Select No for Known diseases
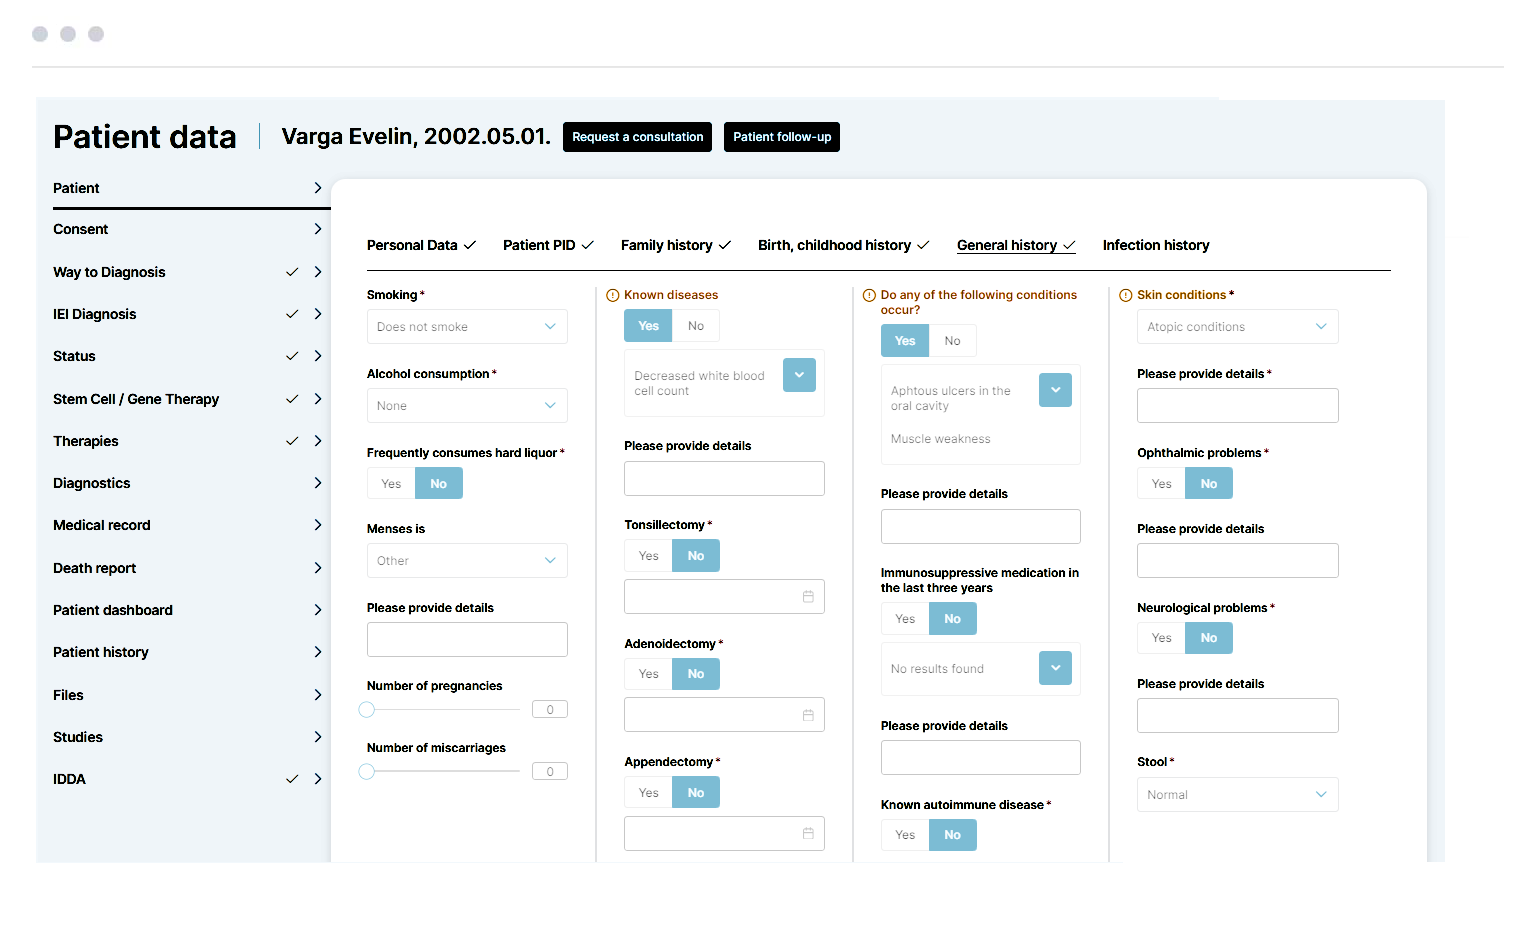 pos(696,326)
